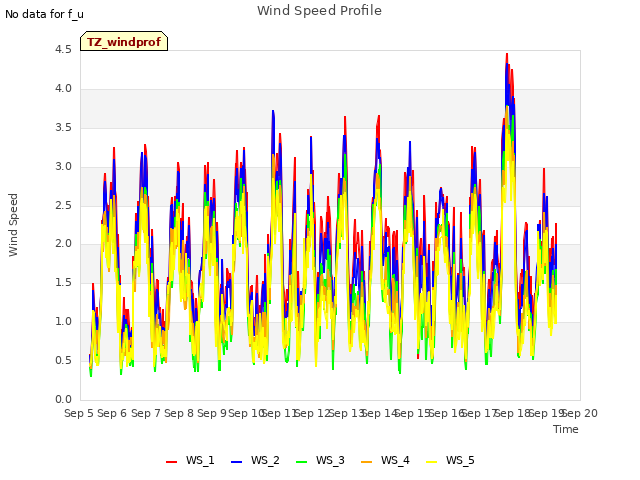Click the 4.0 y-axis tick label
The height and width of the screenshot is (480, 640).
coord(63,89)
